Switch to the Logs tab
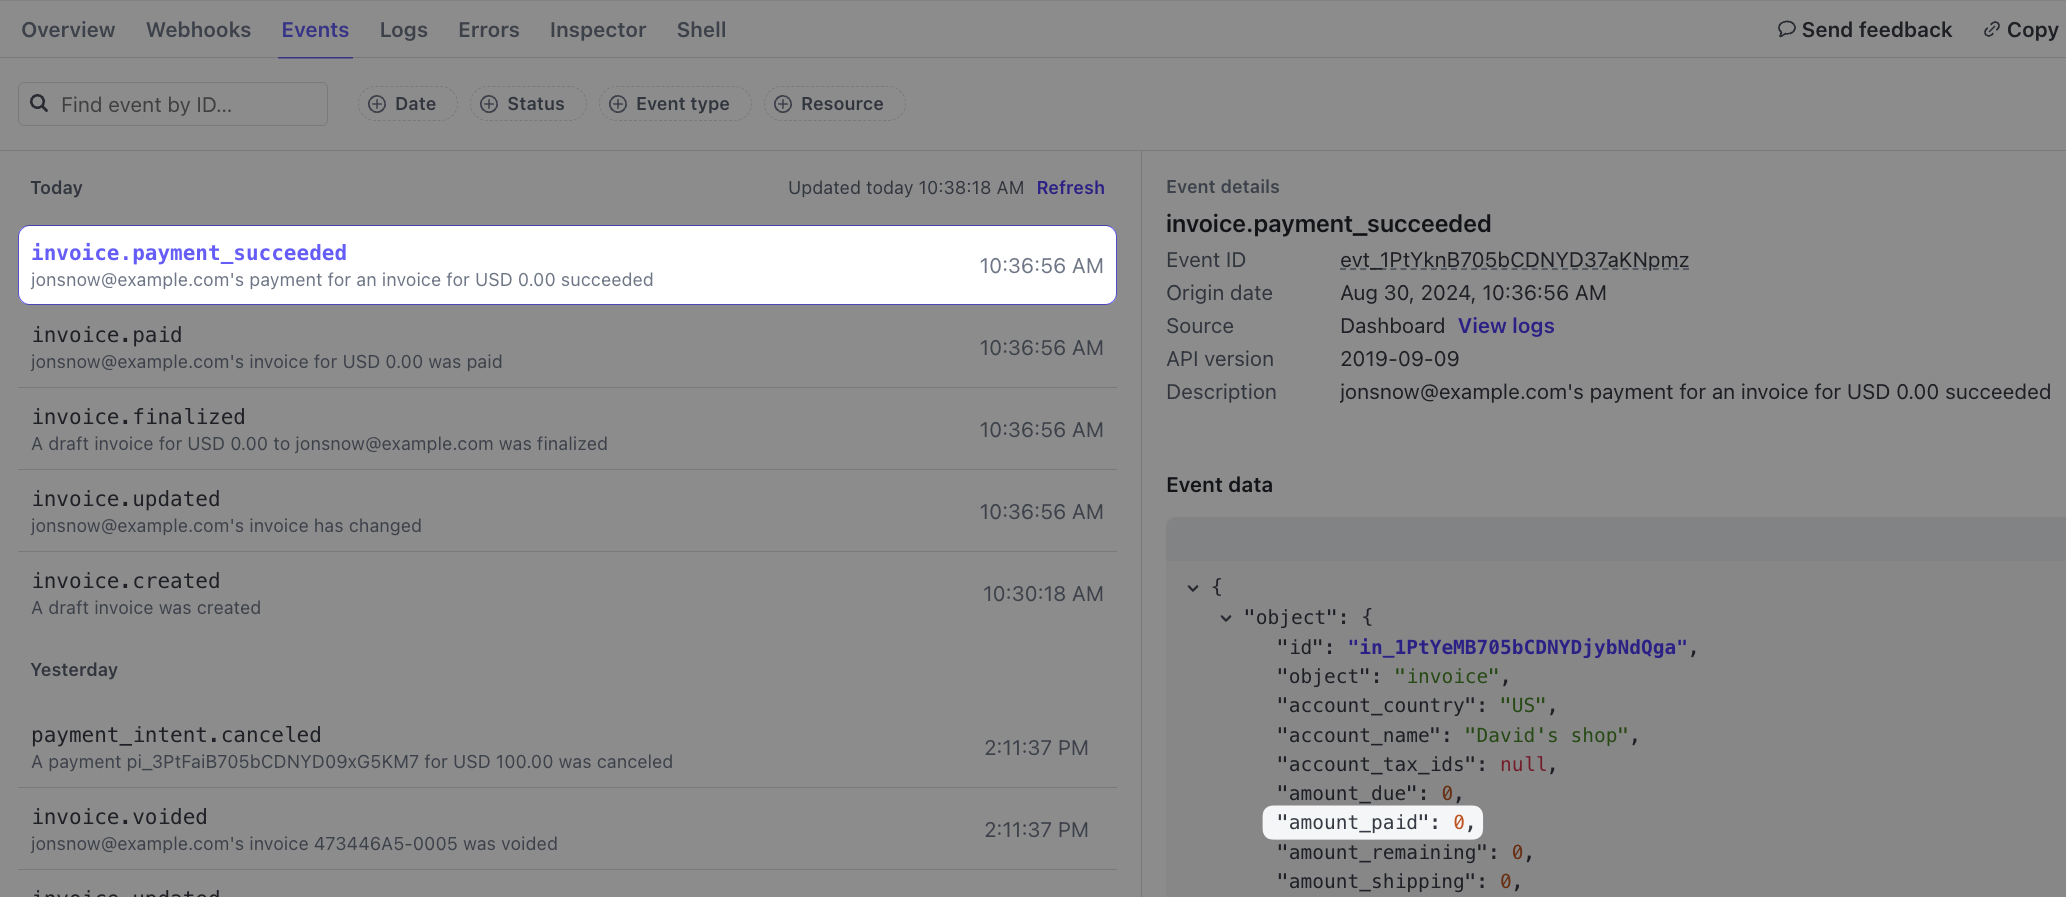2066x897 pixels. point(403,30)
